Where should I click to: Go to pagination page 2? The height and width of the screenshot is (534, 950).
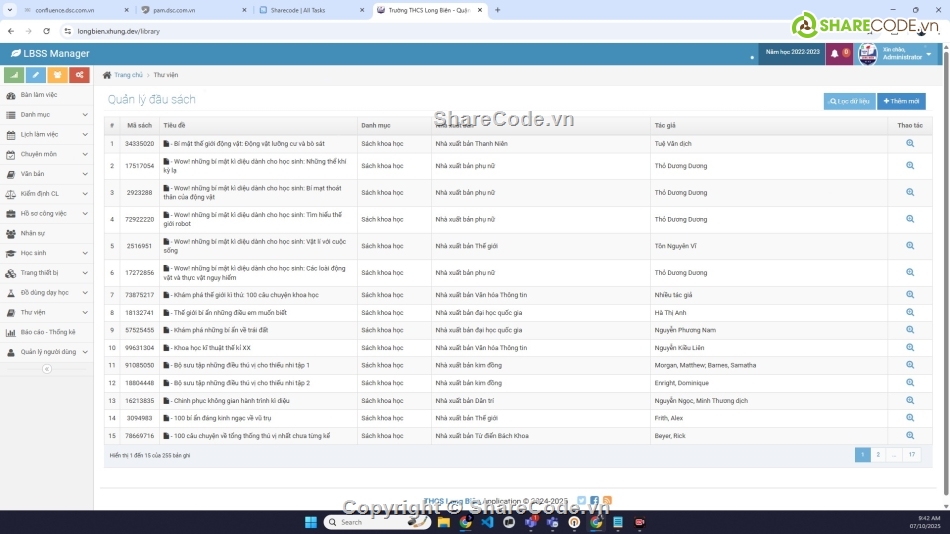[x=878, y=455]
